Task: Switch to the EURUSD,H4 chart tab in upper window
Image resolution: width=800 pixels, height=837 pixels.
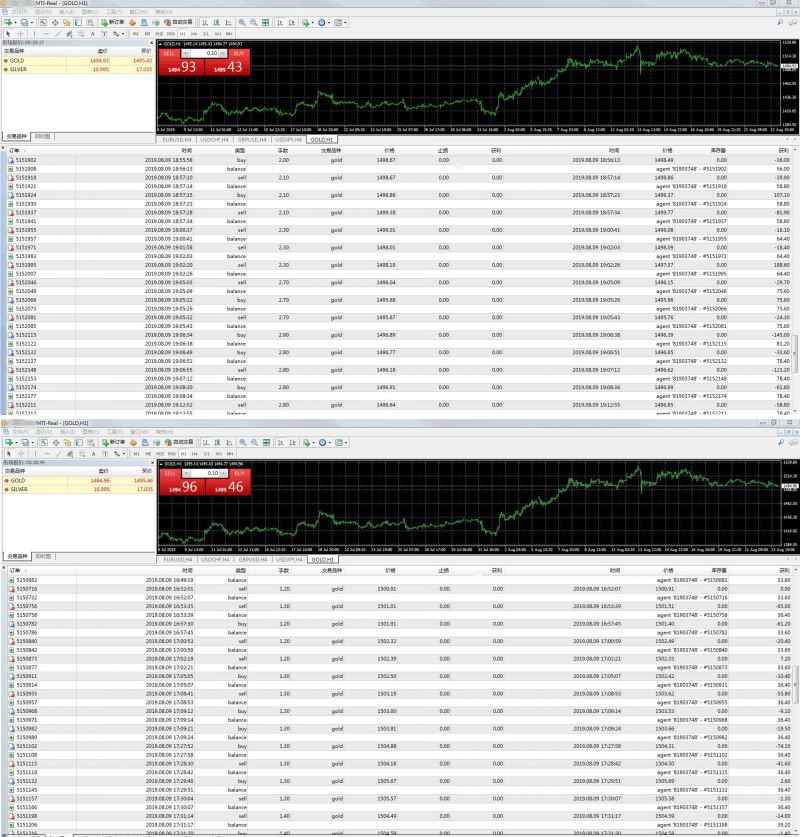Action: [177, 140]
